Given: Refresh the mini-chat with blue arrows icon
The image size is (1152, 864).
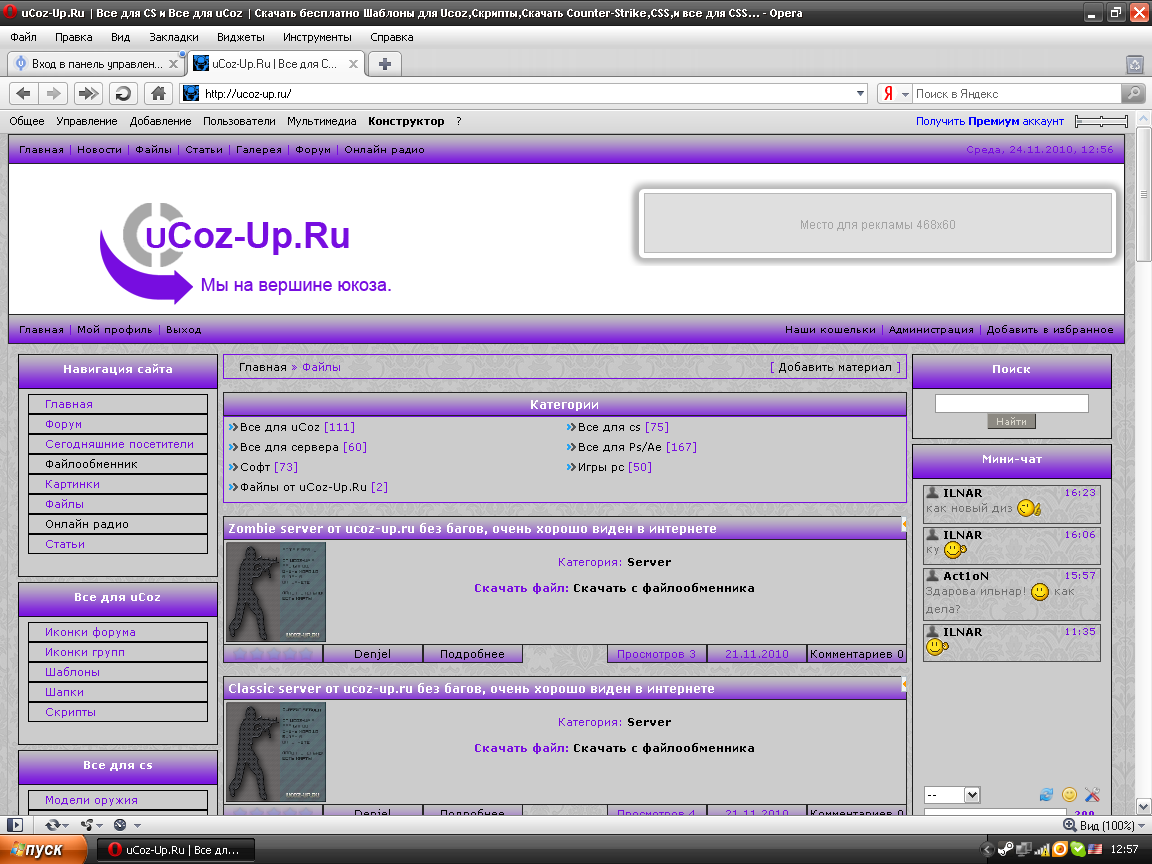Looking at the screenshot, I should 1046,795.
